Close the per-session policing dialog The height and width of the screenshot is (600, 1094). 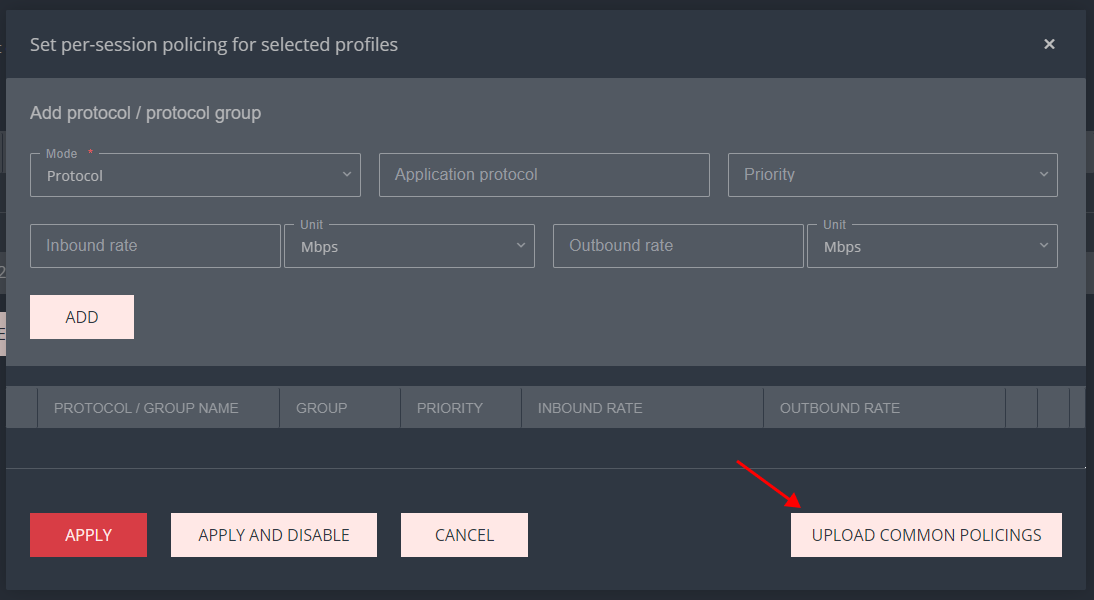click(x=1049, y=44)
